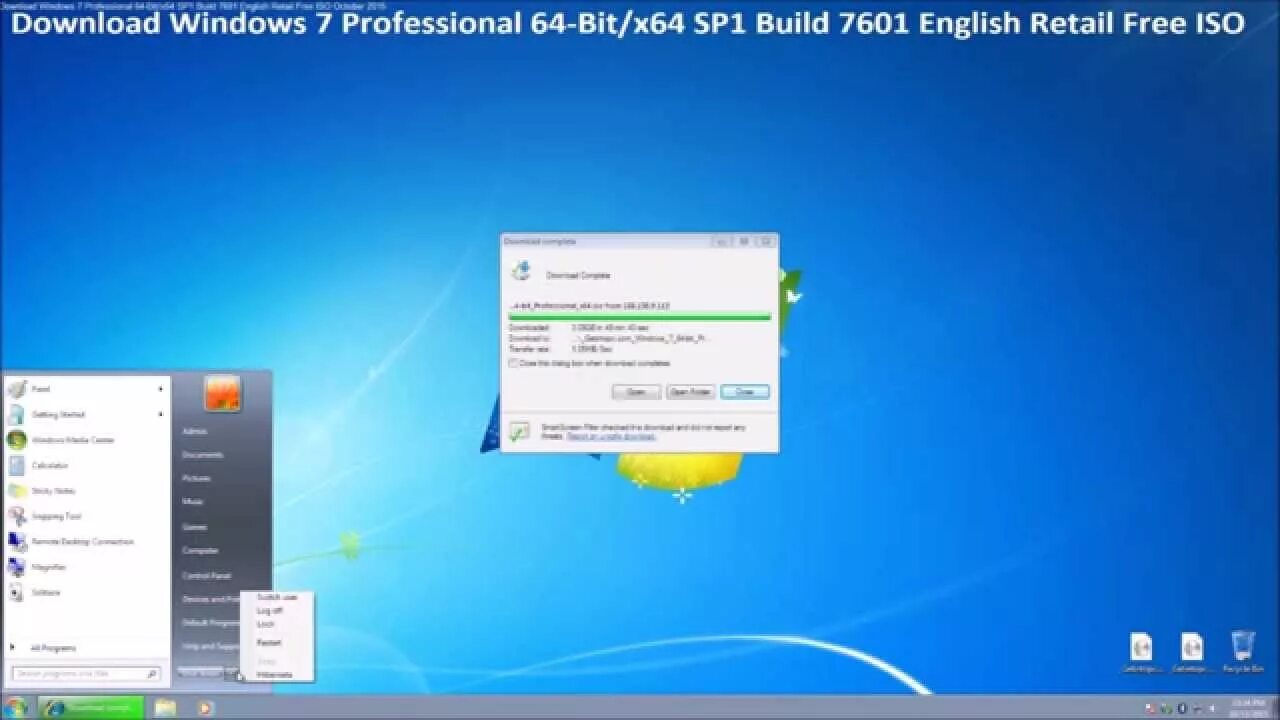
Task: Follow the 'Report an unsafe download' link
Action: click(x=611, y=437)
